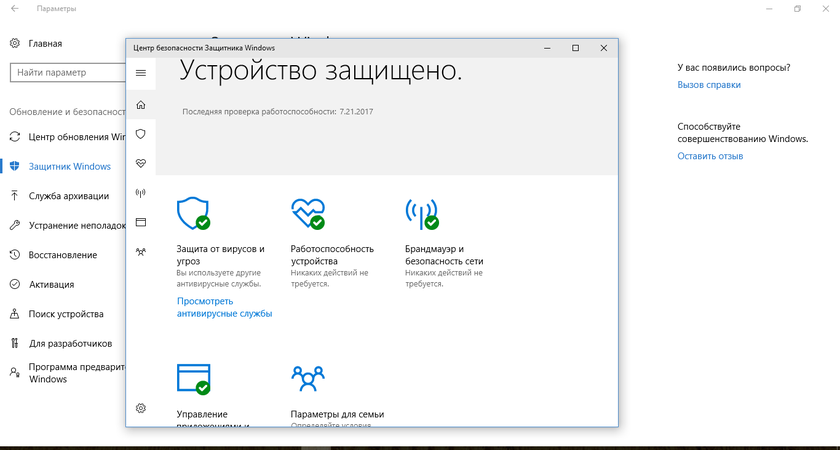This screenshot has height=450, width=840.
Task: Open the Брандмауэр и безопасность сети tile
Action: coord(421,212)
